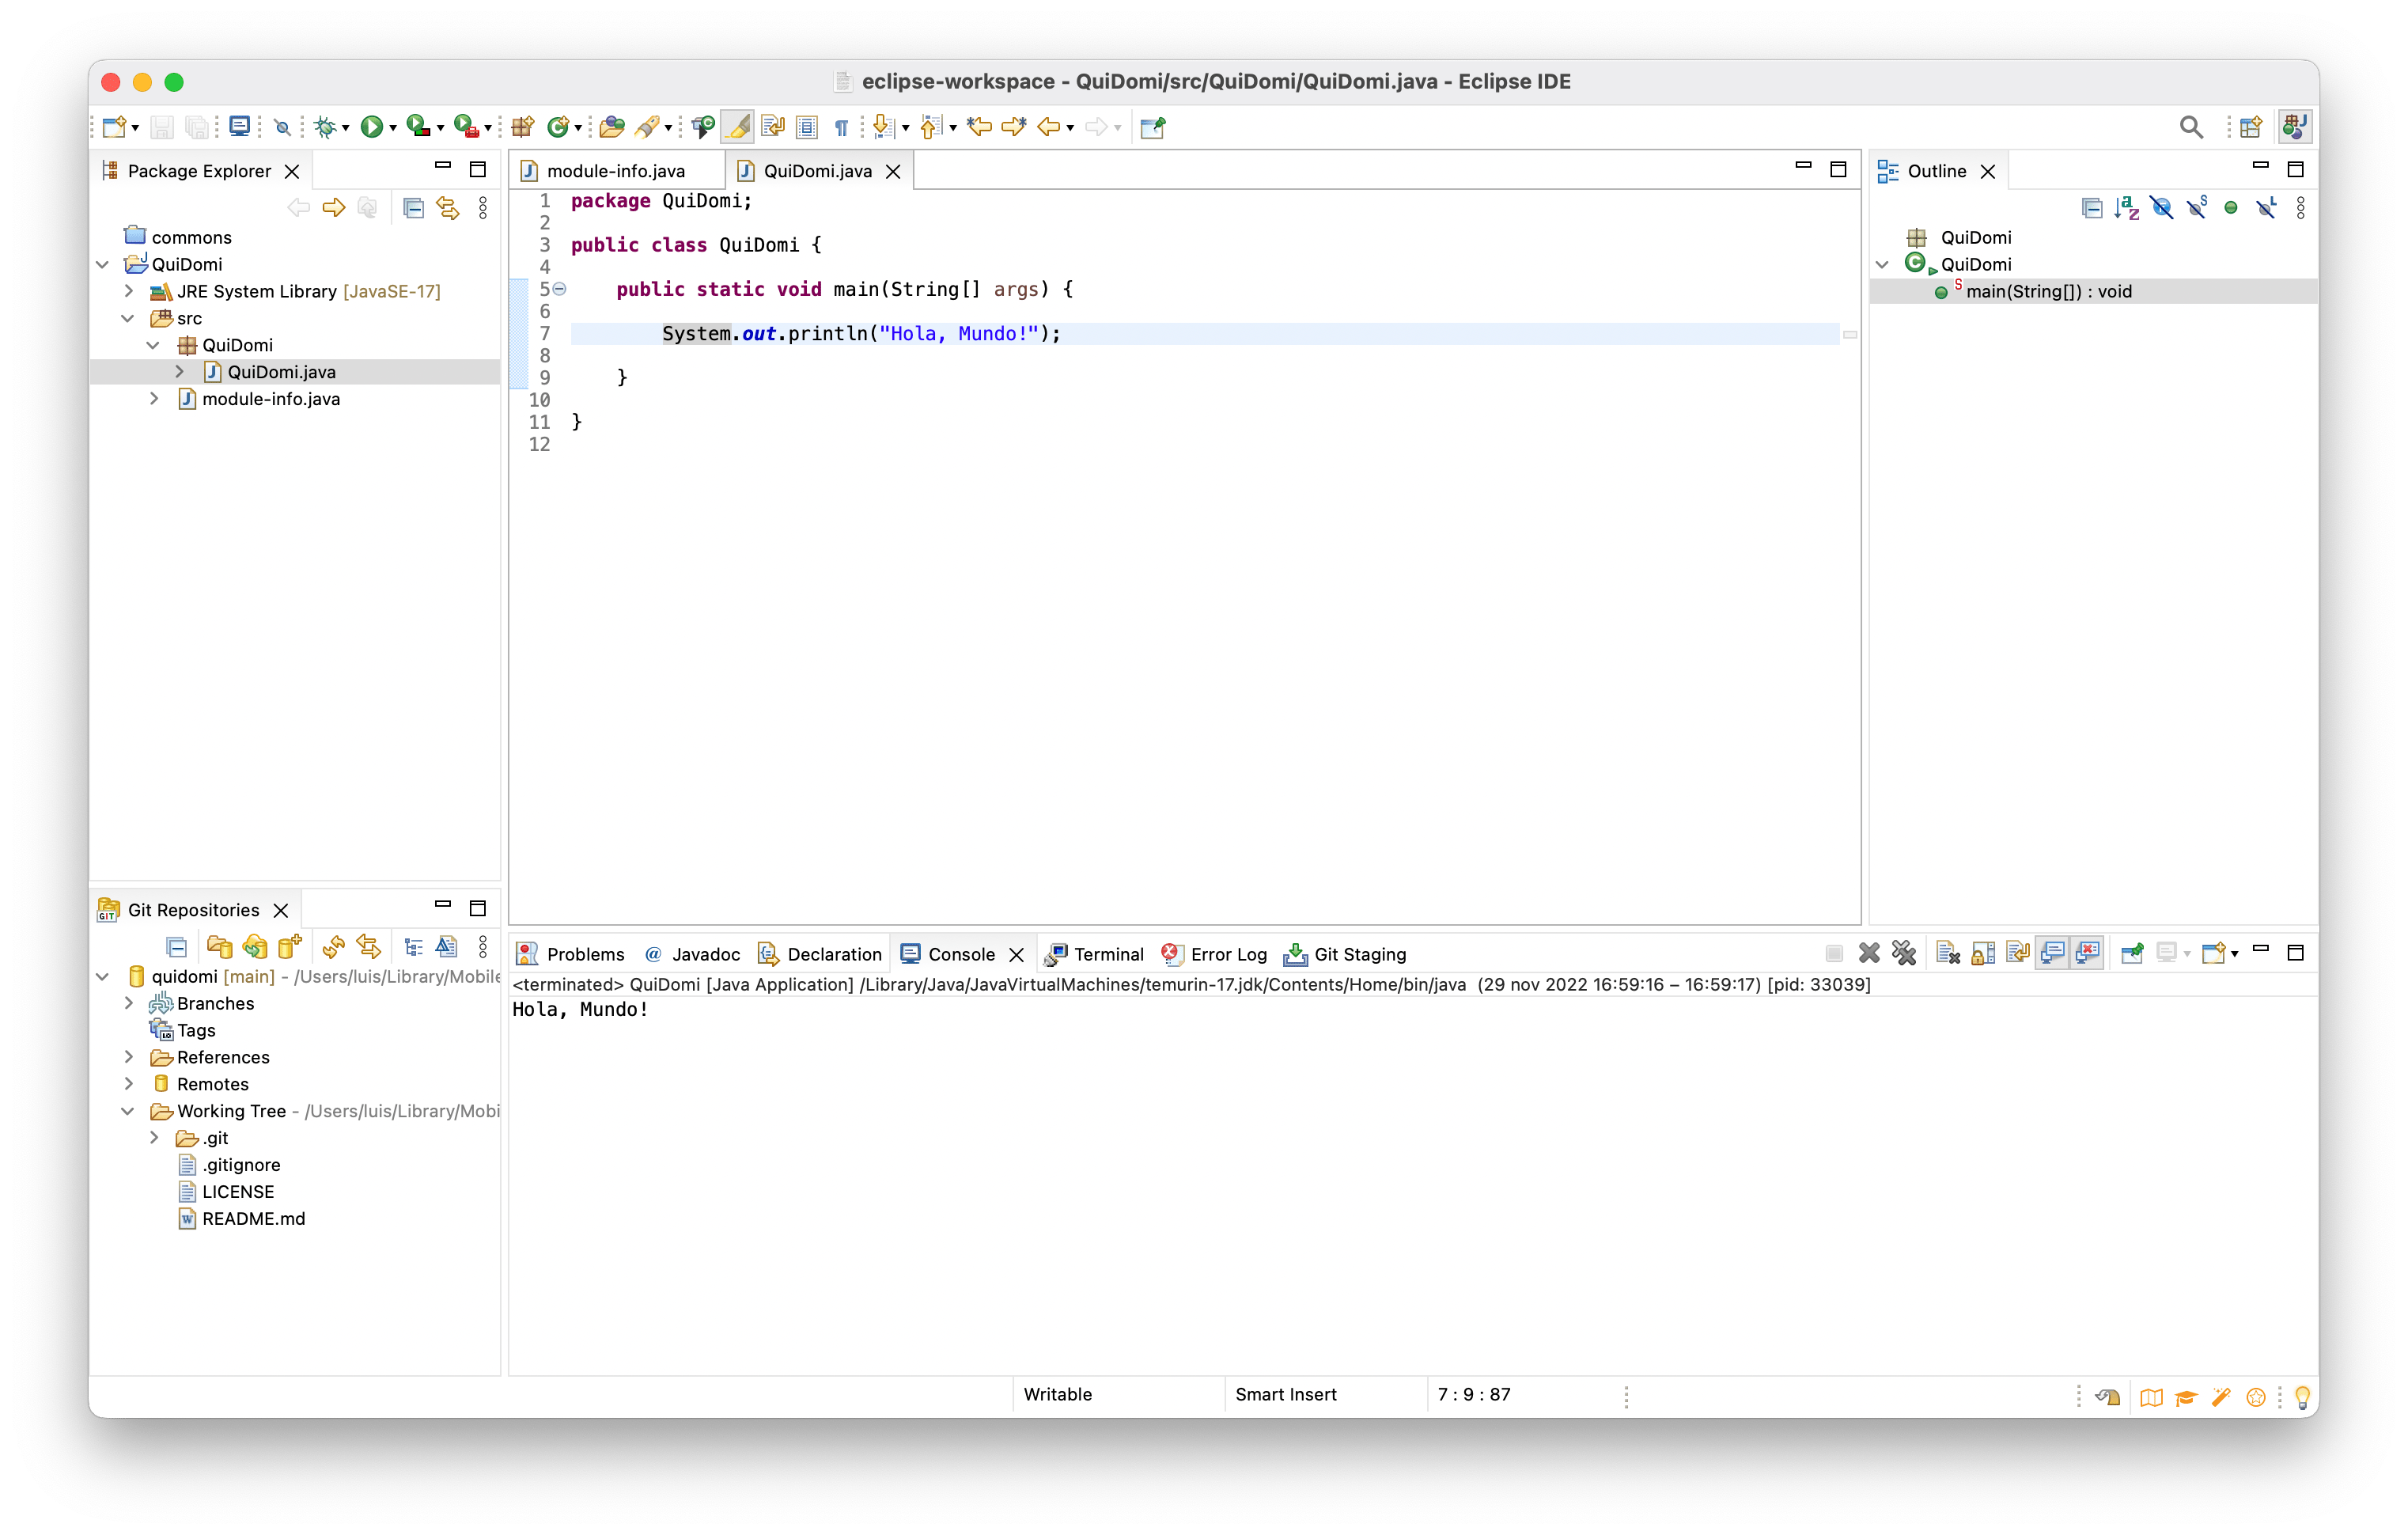2408x1535 pixels.
Task: Click Remove All Terminated Launches double-X icon
Action: click(x=1904, y=954)
